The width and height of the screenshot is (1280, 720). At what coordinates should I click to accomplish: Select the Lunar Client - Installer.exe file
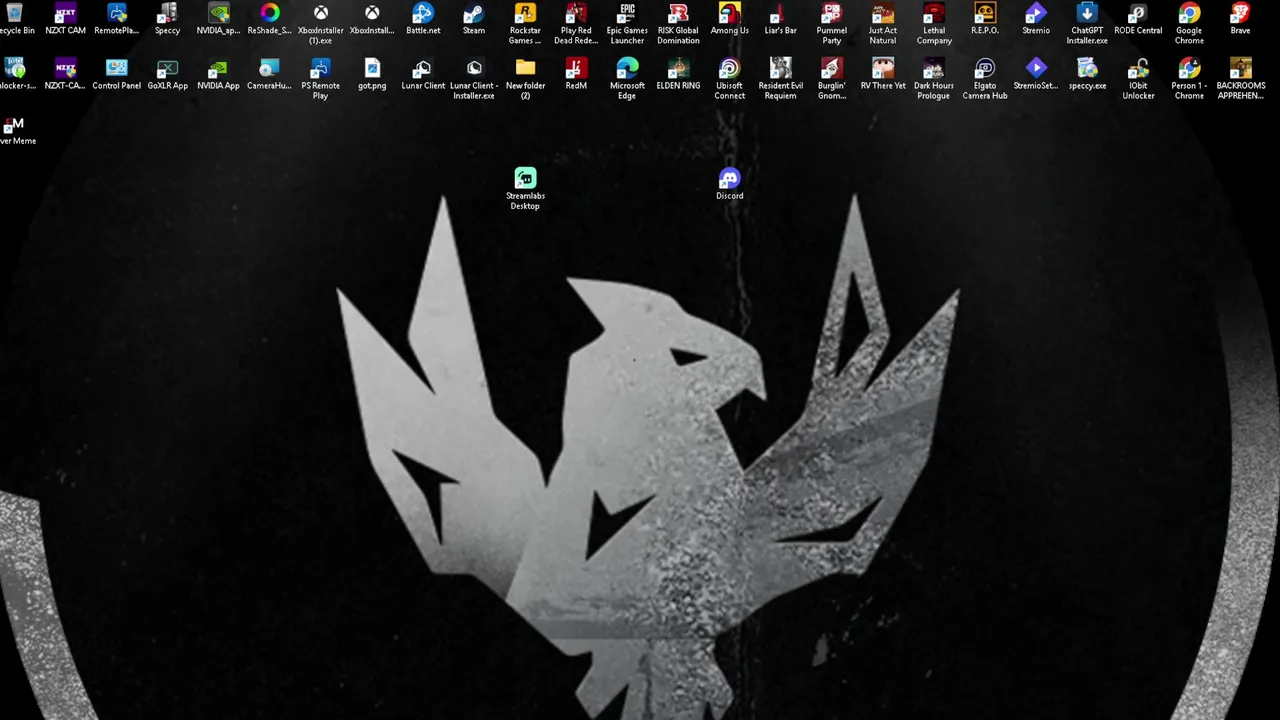(x=474, y=68)
